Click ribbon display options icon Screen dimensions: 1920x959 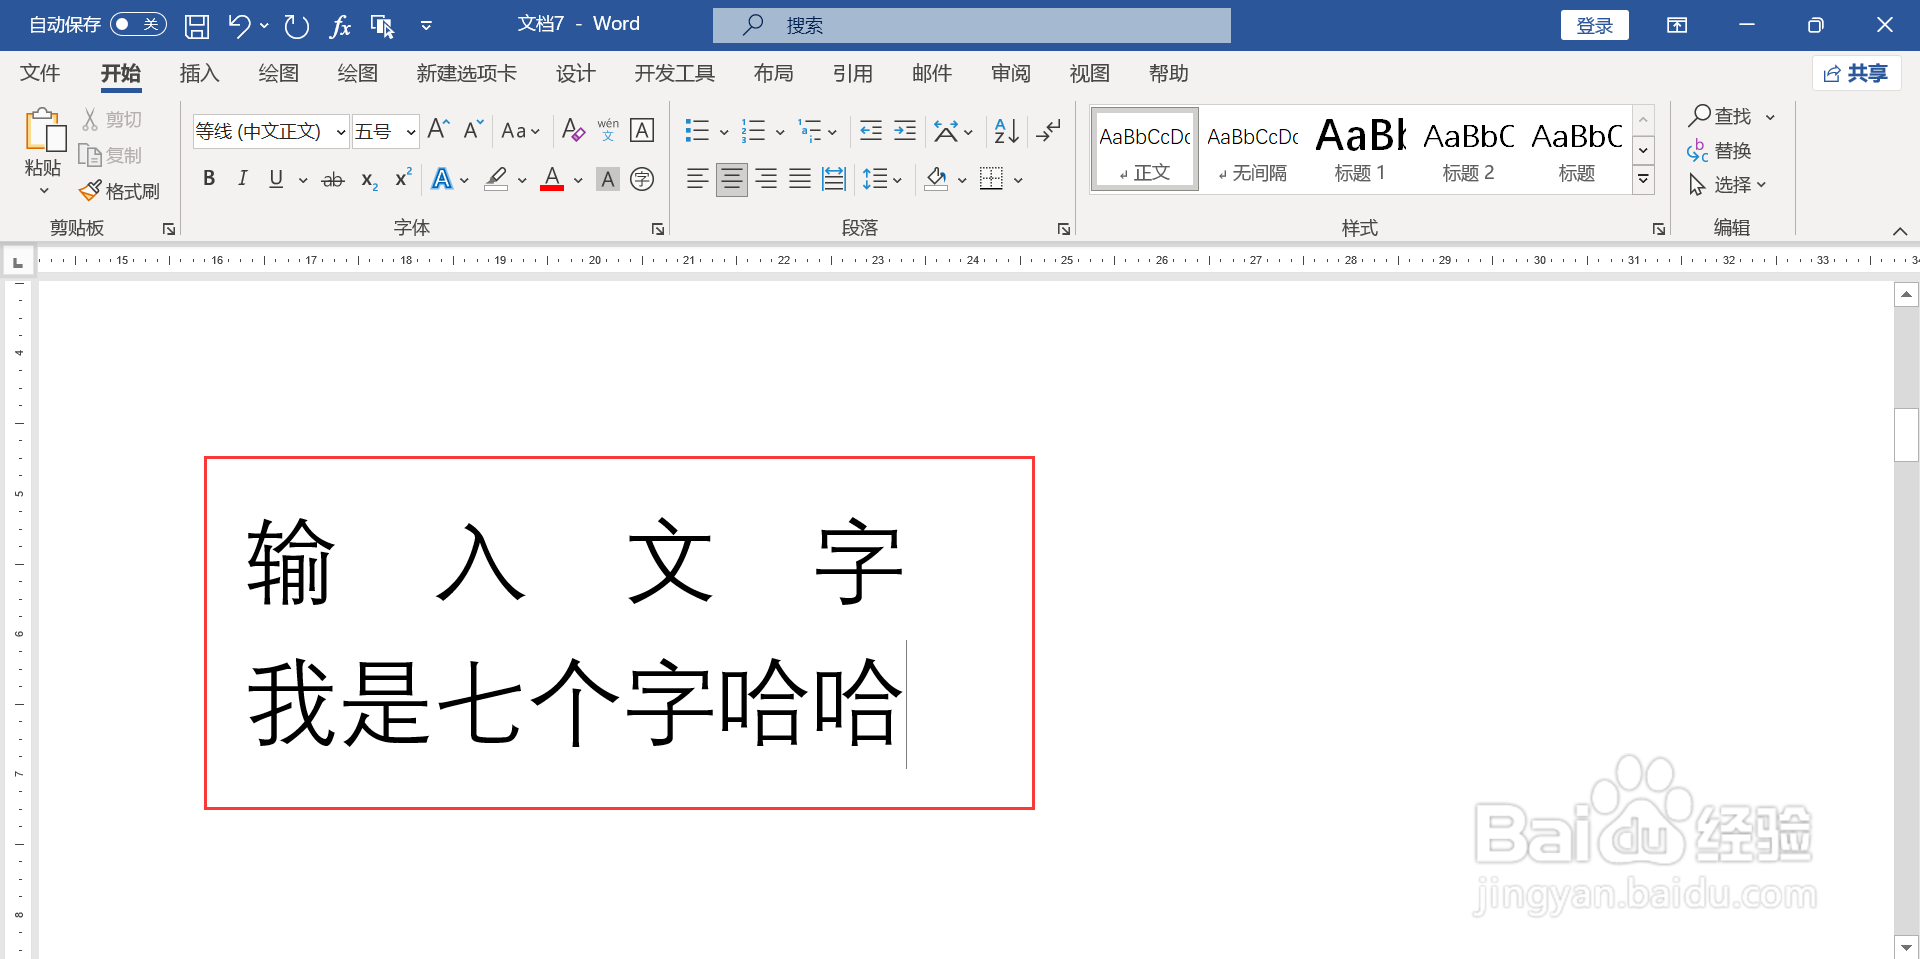(x=1677, y=25)
